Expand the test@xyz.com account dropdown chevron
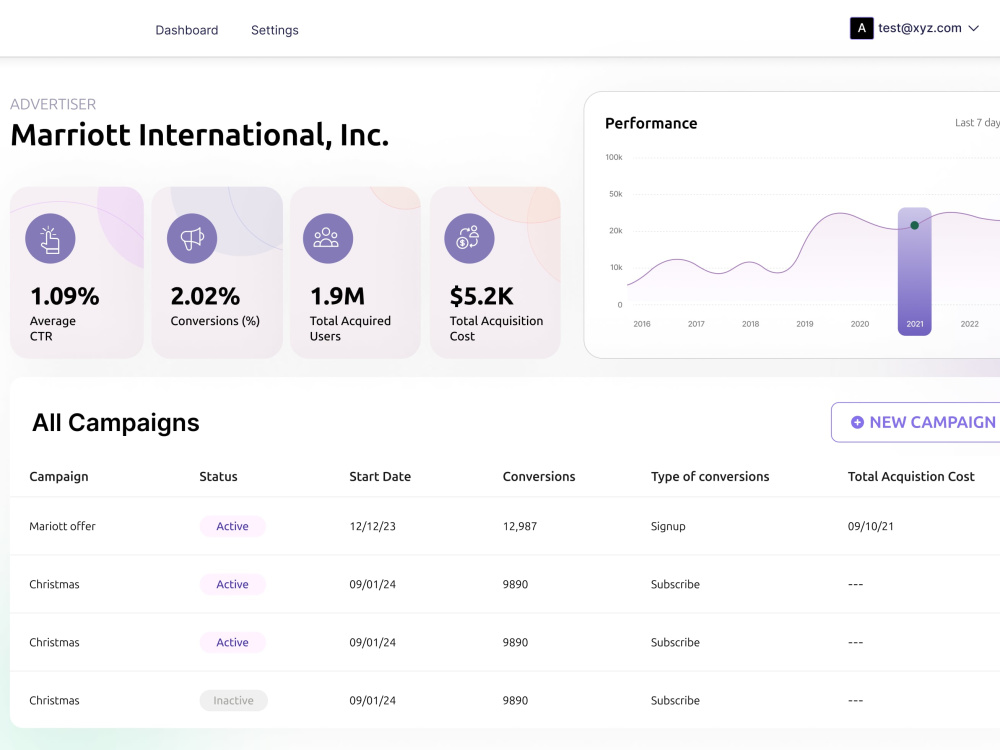The image size is (1000, 750). tap(974, 28)
